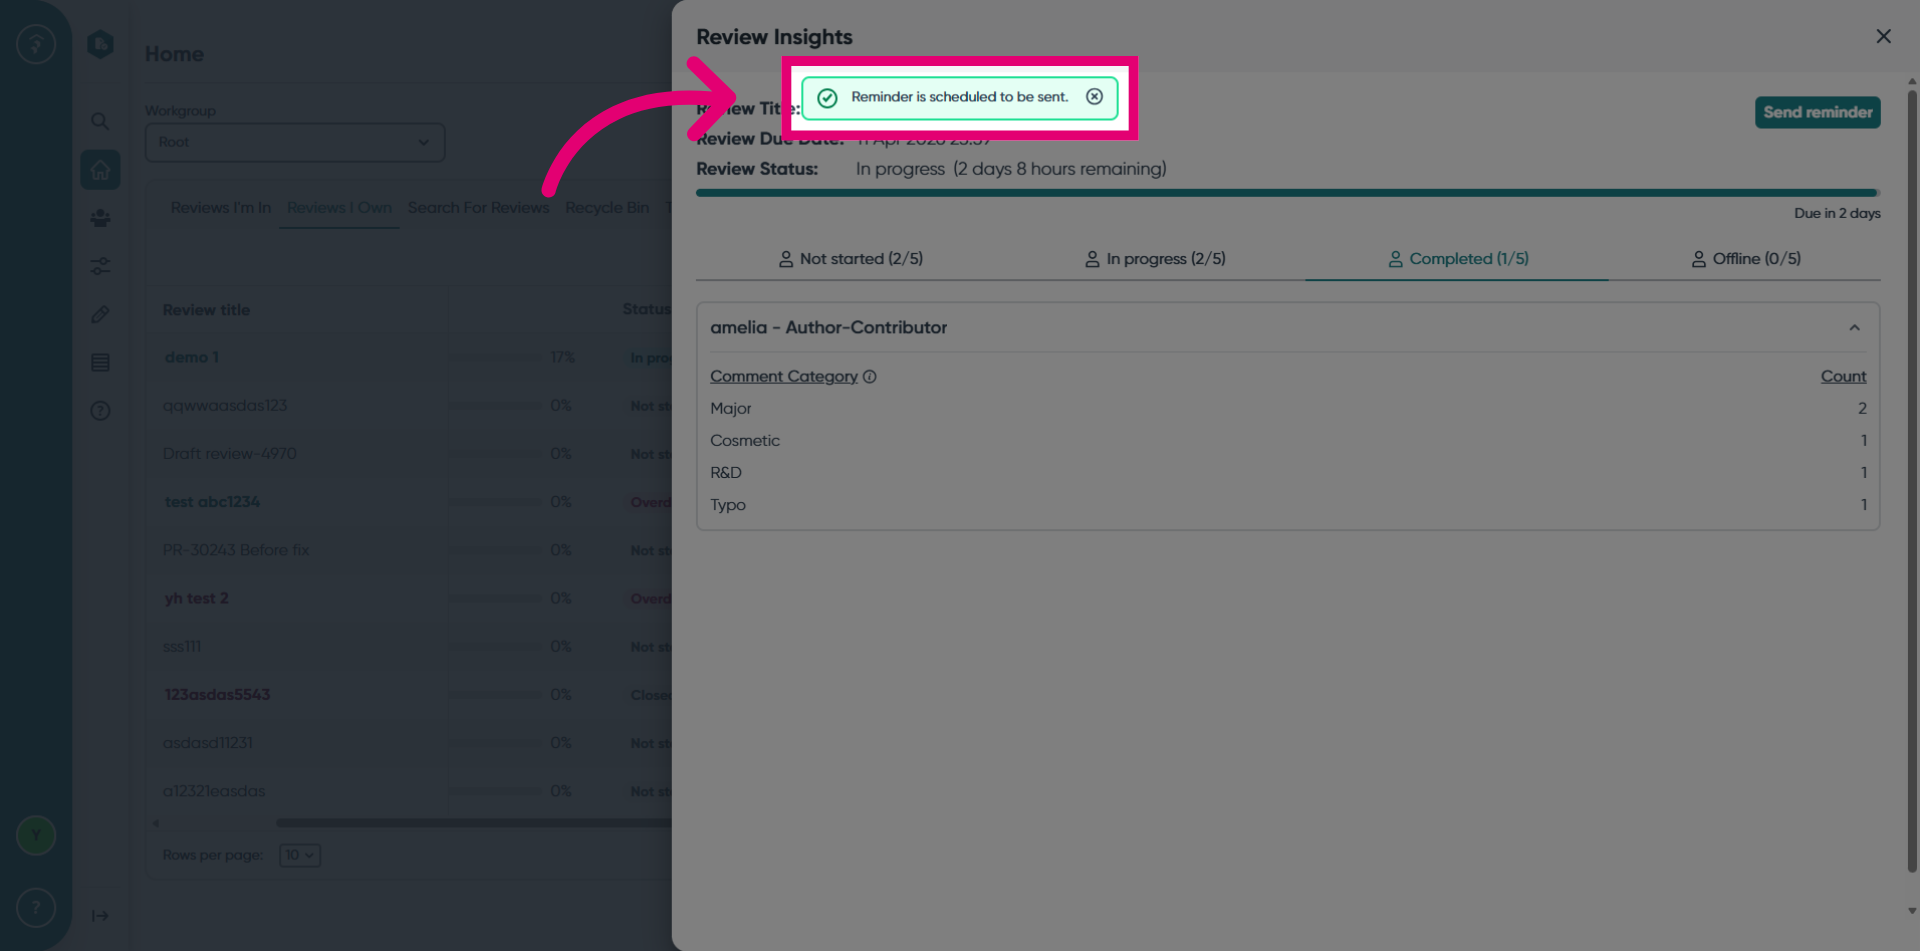Click the Typo category row
Image resolution: width=1920 pixels, height=951 pixels.
pyautogui.click(x=1288, y=505)
